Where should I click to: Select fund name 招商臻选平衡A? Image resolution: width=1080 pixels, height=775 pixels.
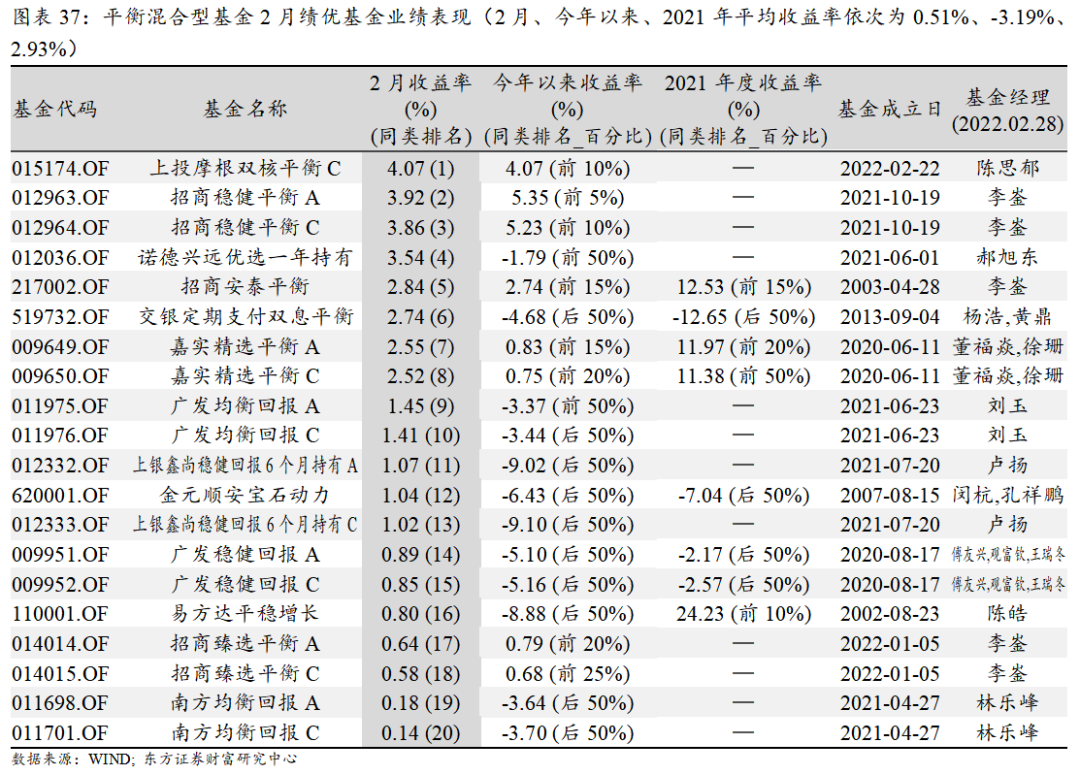(245, 643)
